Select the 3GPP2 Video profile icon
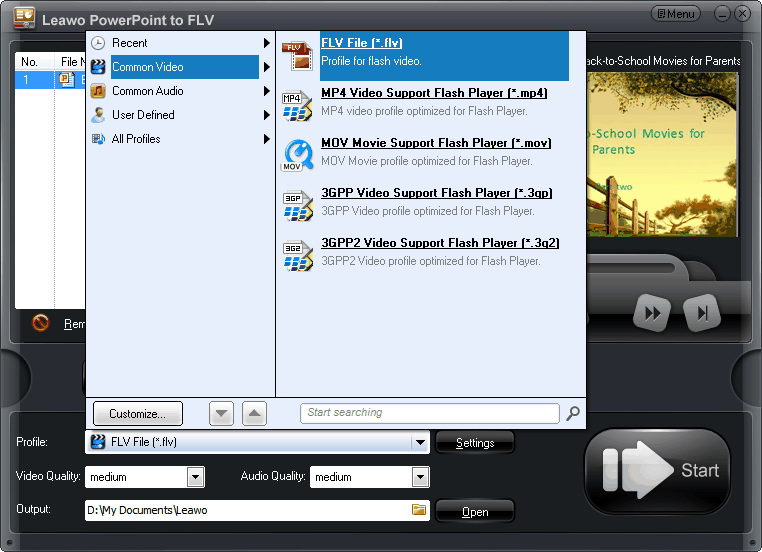 pyautogui.click(x=297, y=254)
